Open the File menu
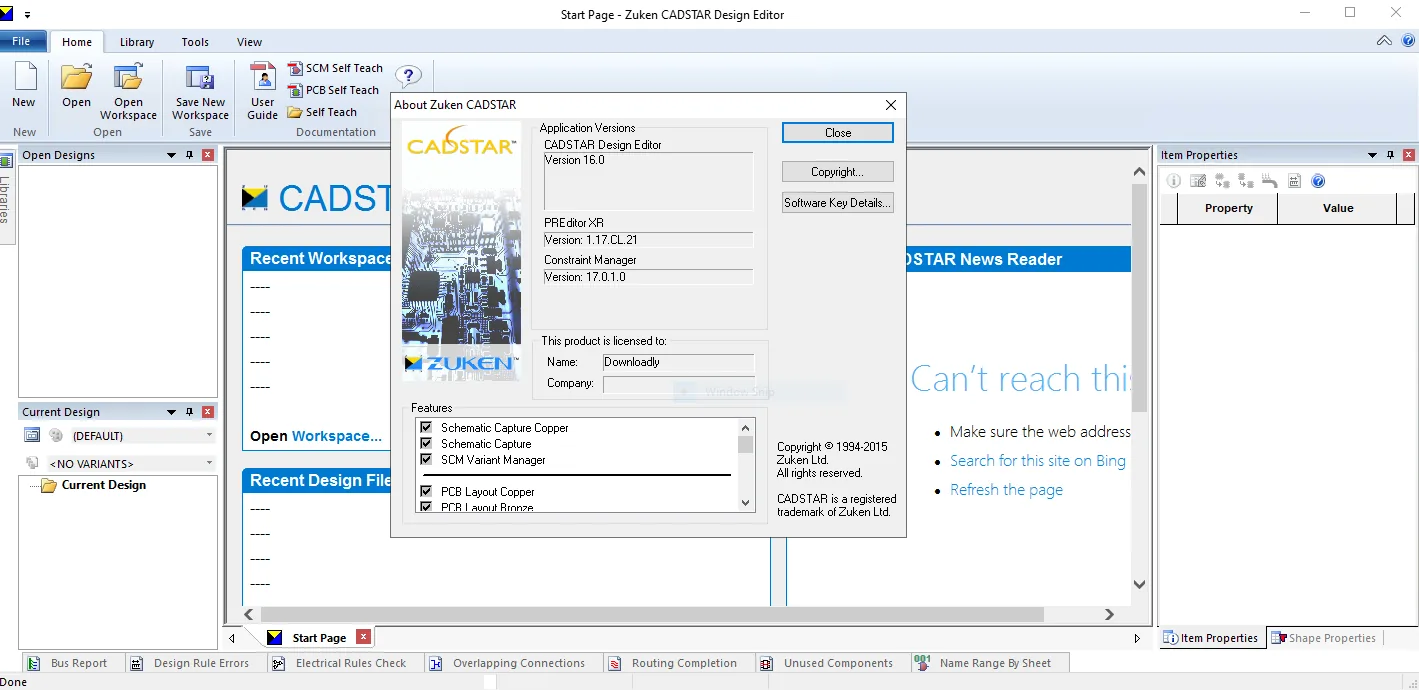The image size is (1419, 690). 21,41
